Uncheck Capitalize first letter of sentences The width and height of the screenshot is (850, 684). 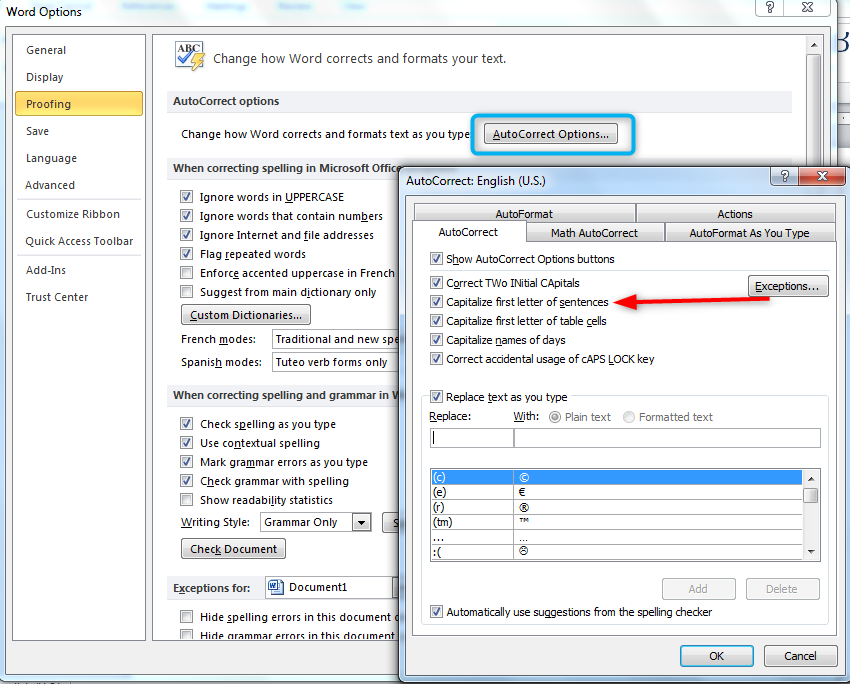[436, 301]
